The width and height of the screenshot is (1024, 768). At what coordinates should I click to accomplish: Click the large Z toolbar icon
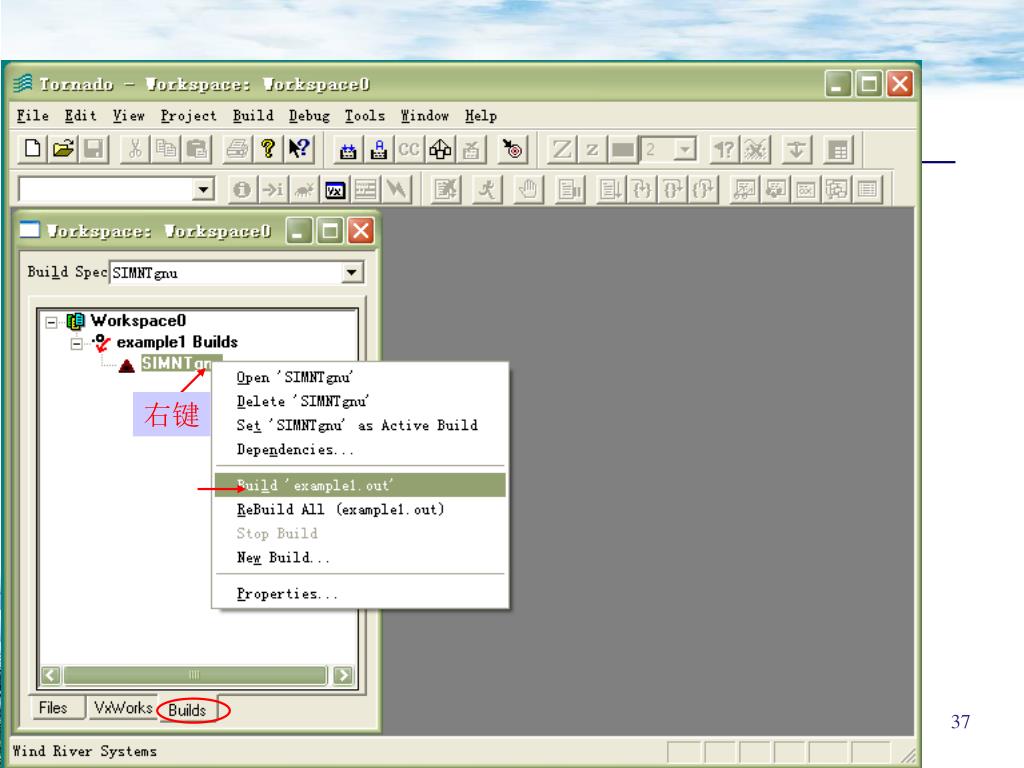click(561, 150)
